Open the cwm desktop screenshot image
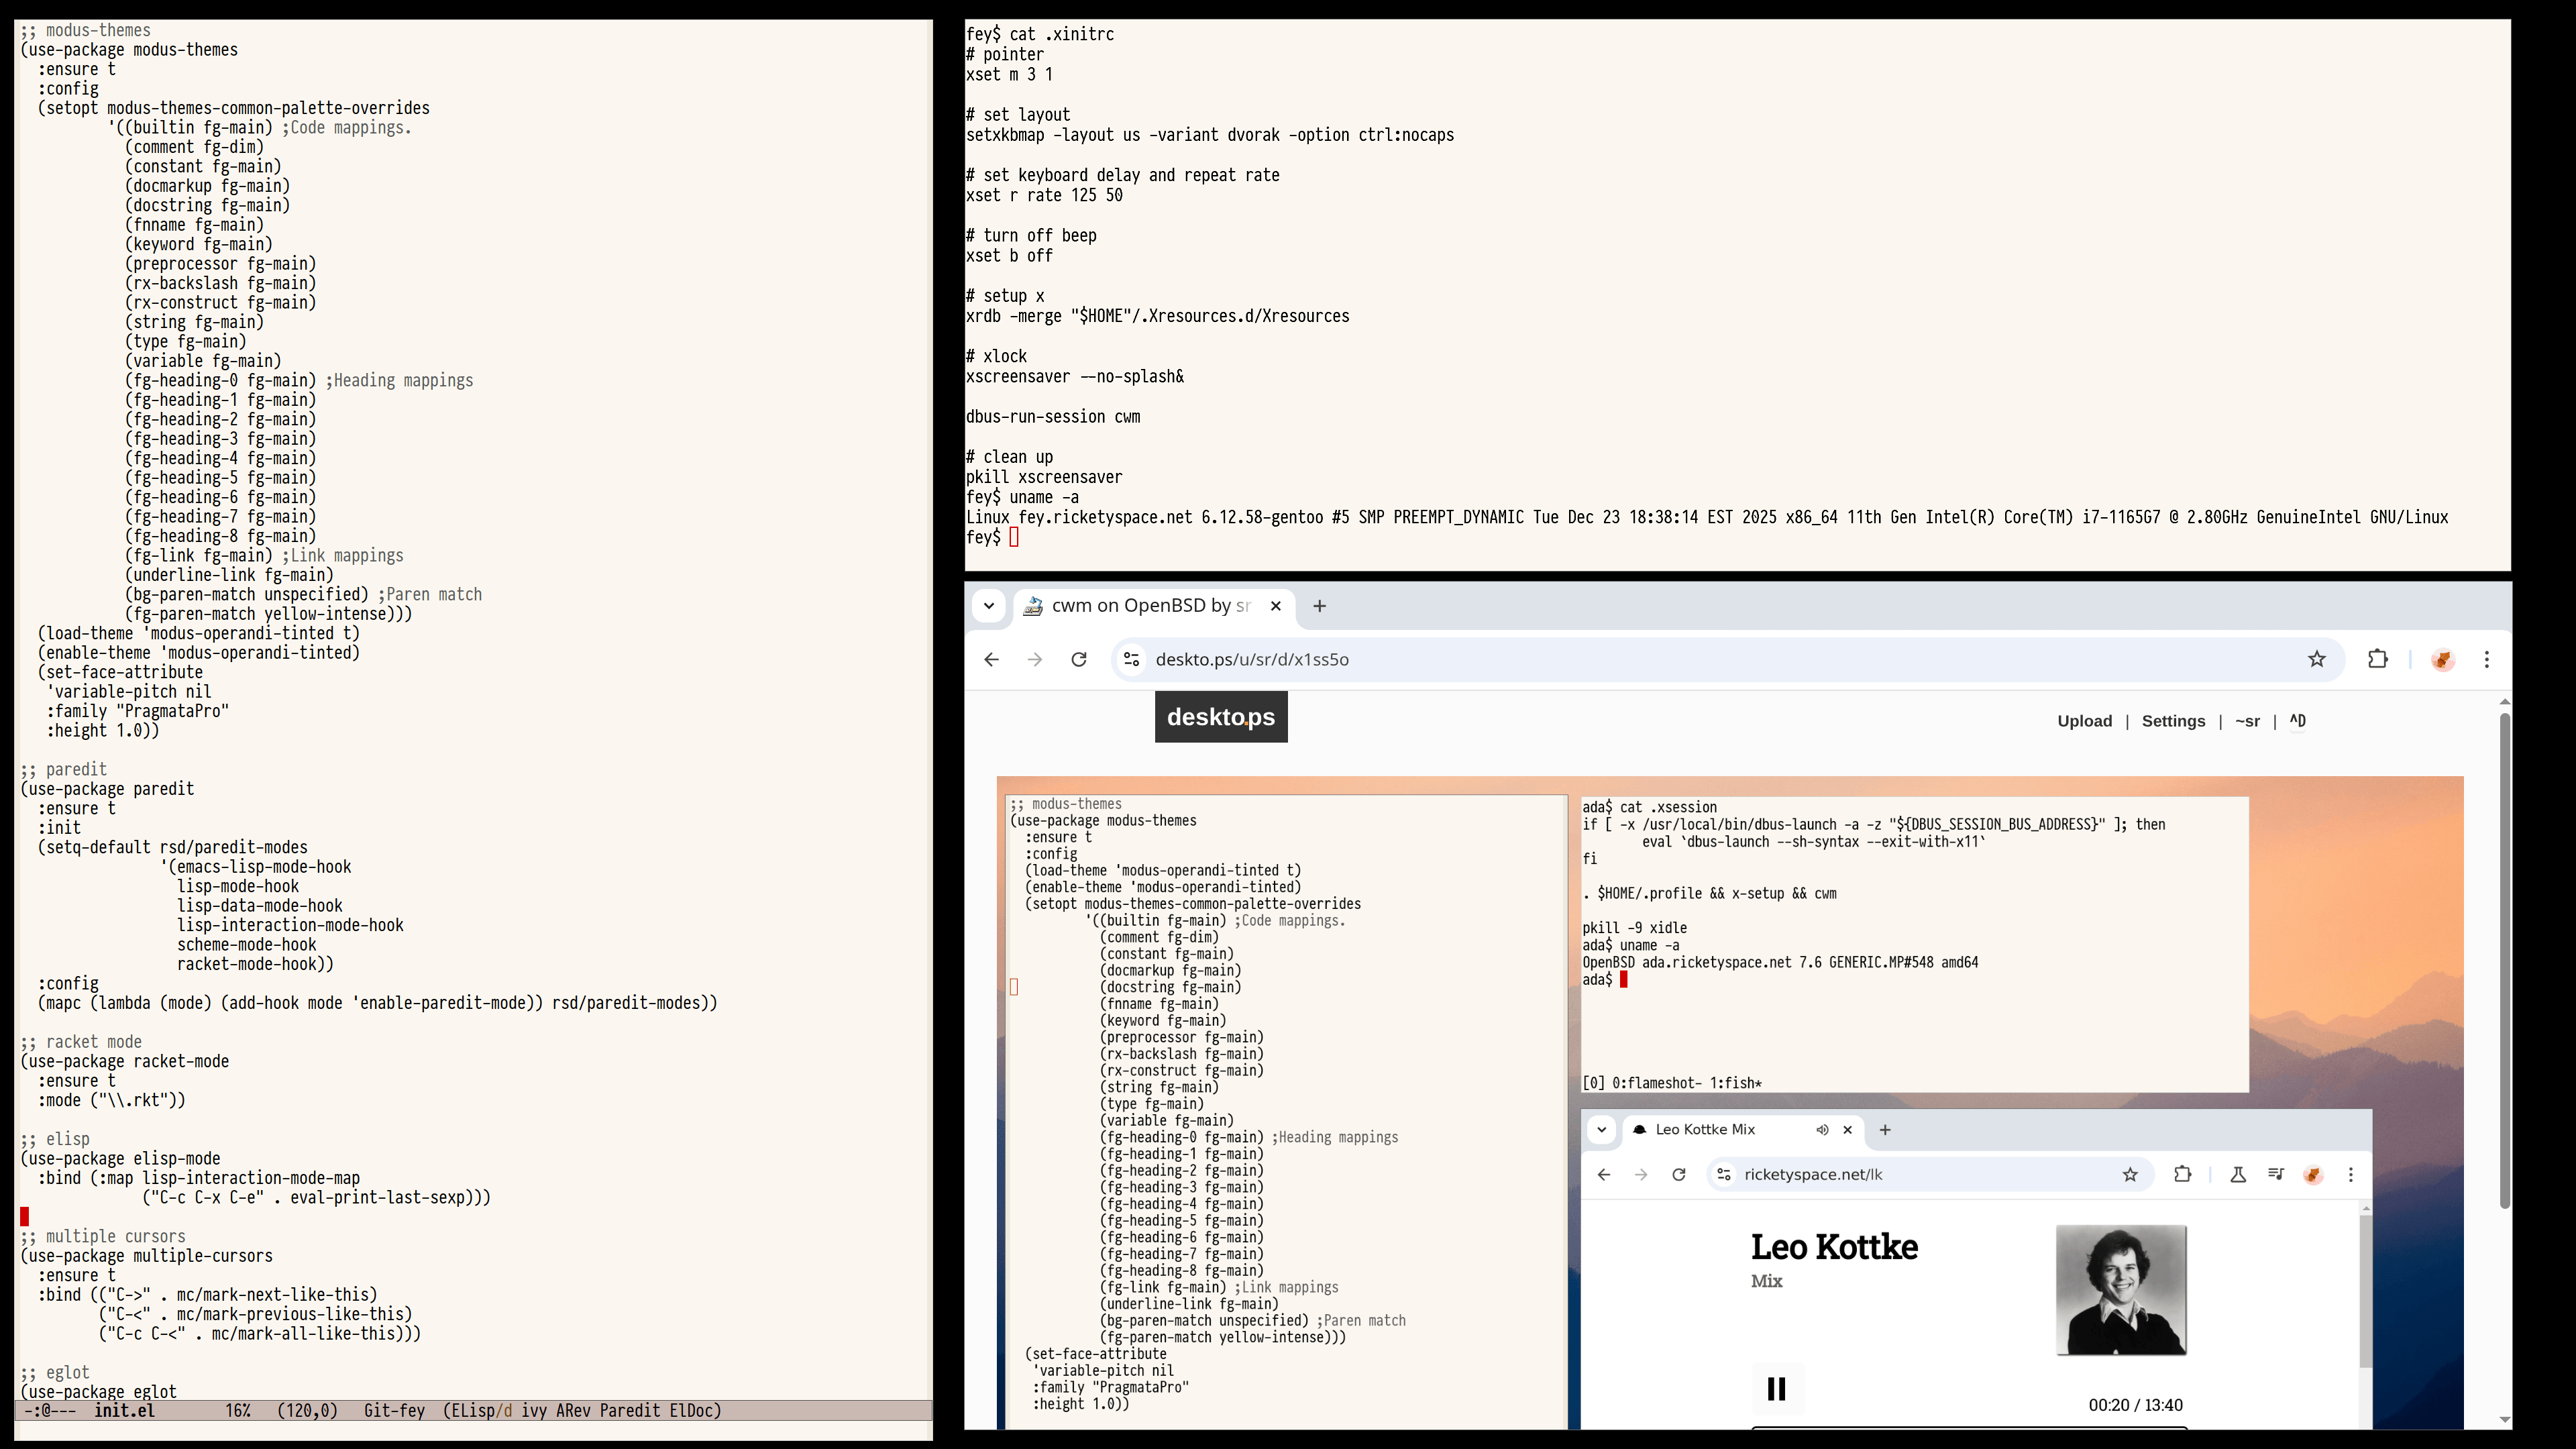Screen dimensions: 2576x1449 pyautogui.click(x=1729, y=1100)
